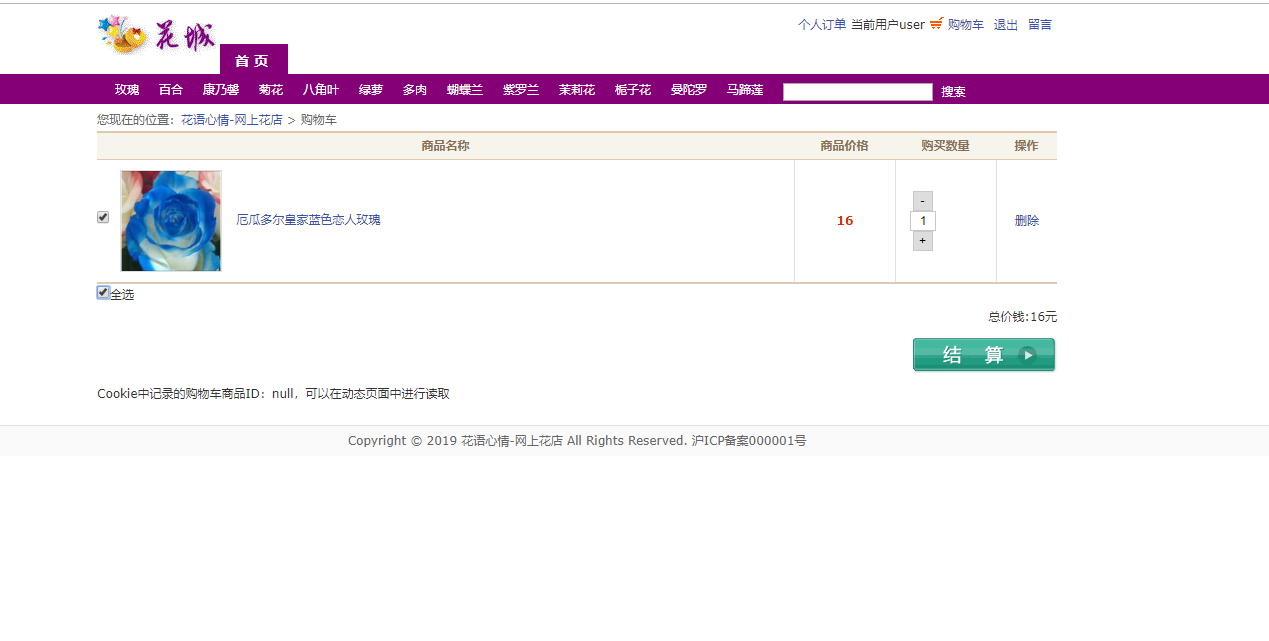Open the 个人订单 orders page
Screen dimensions: 1269x641
pos(821,24)
